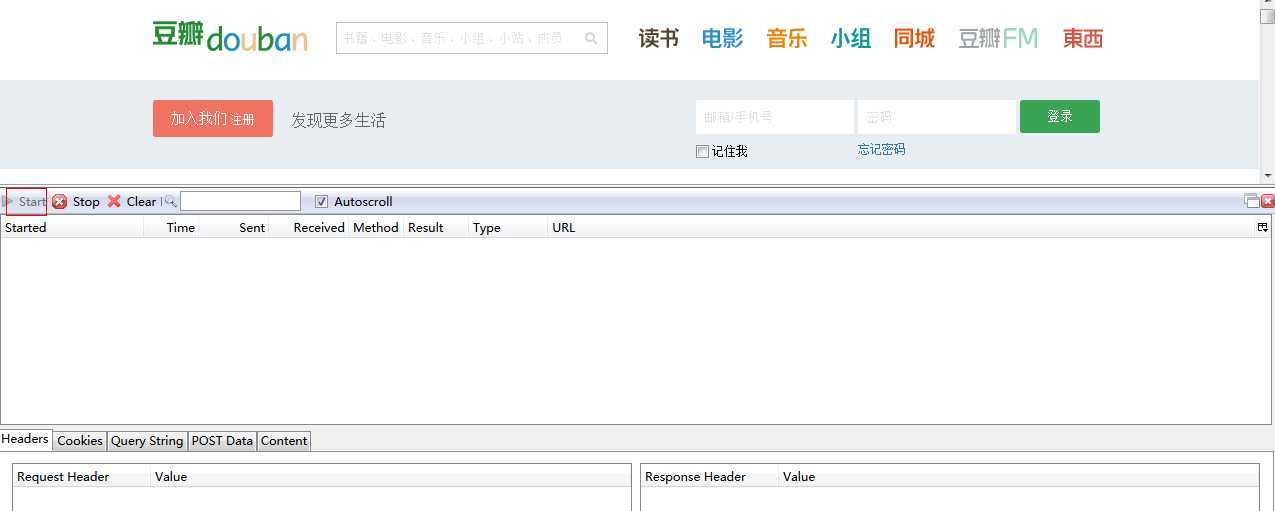
Task: Switch to the Headers tab
Action: pos(25,439)
